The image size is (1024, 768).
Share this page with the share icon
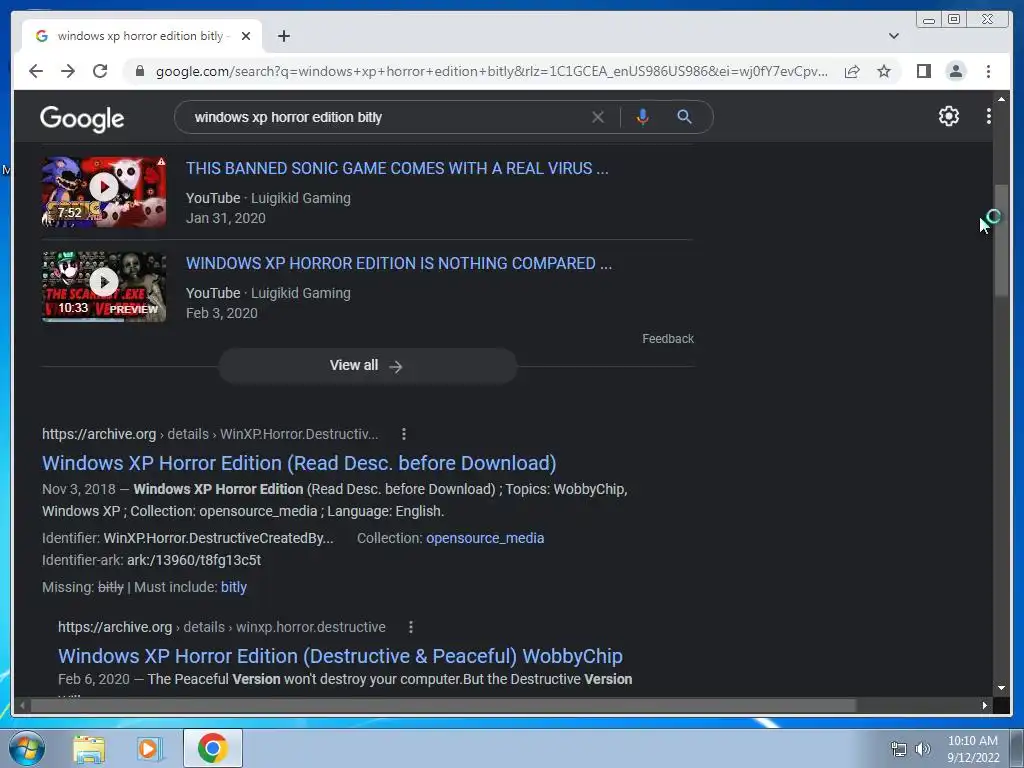(x=852, y=71)
